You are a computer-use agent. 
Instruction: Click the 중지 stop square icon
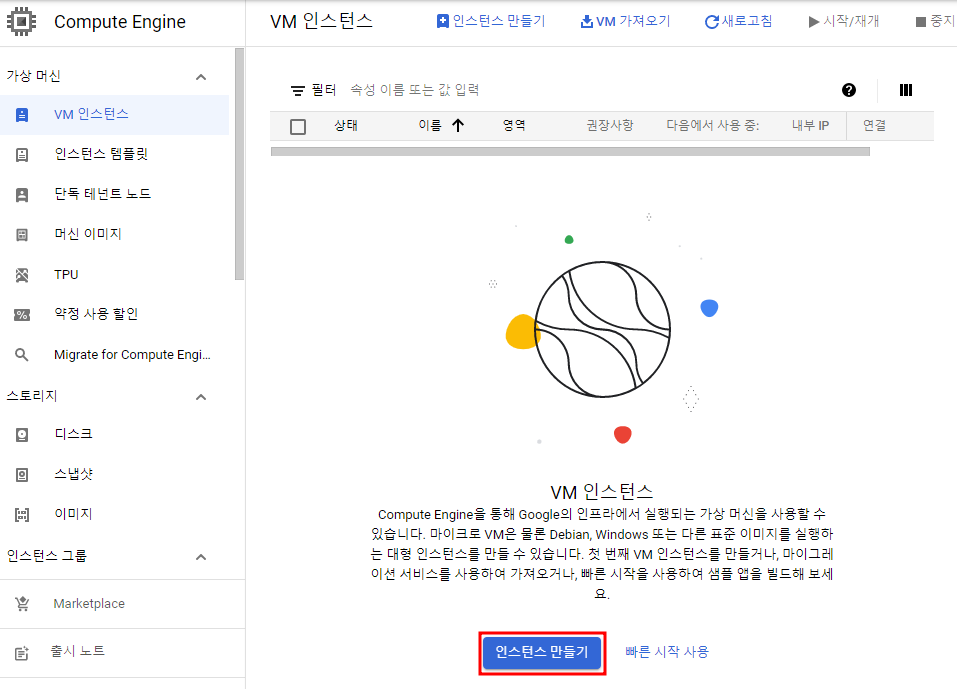921,22
